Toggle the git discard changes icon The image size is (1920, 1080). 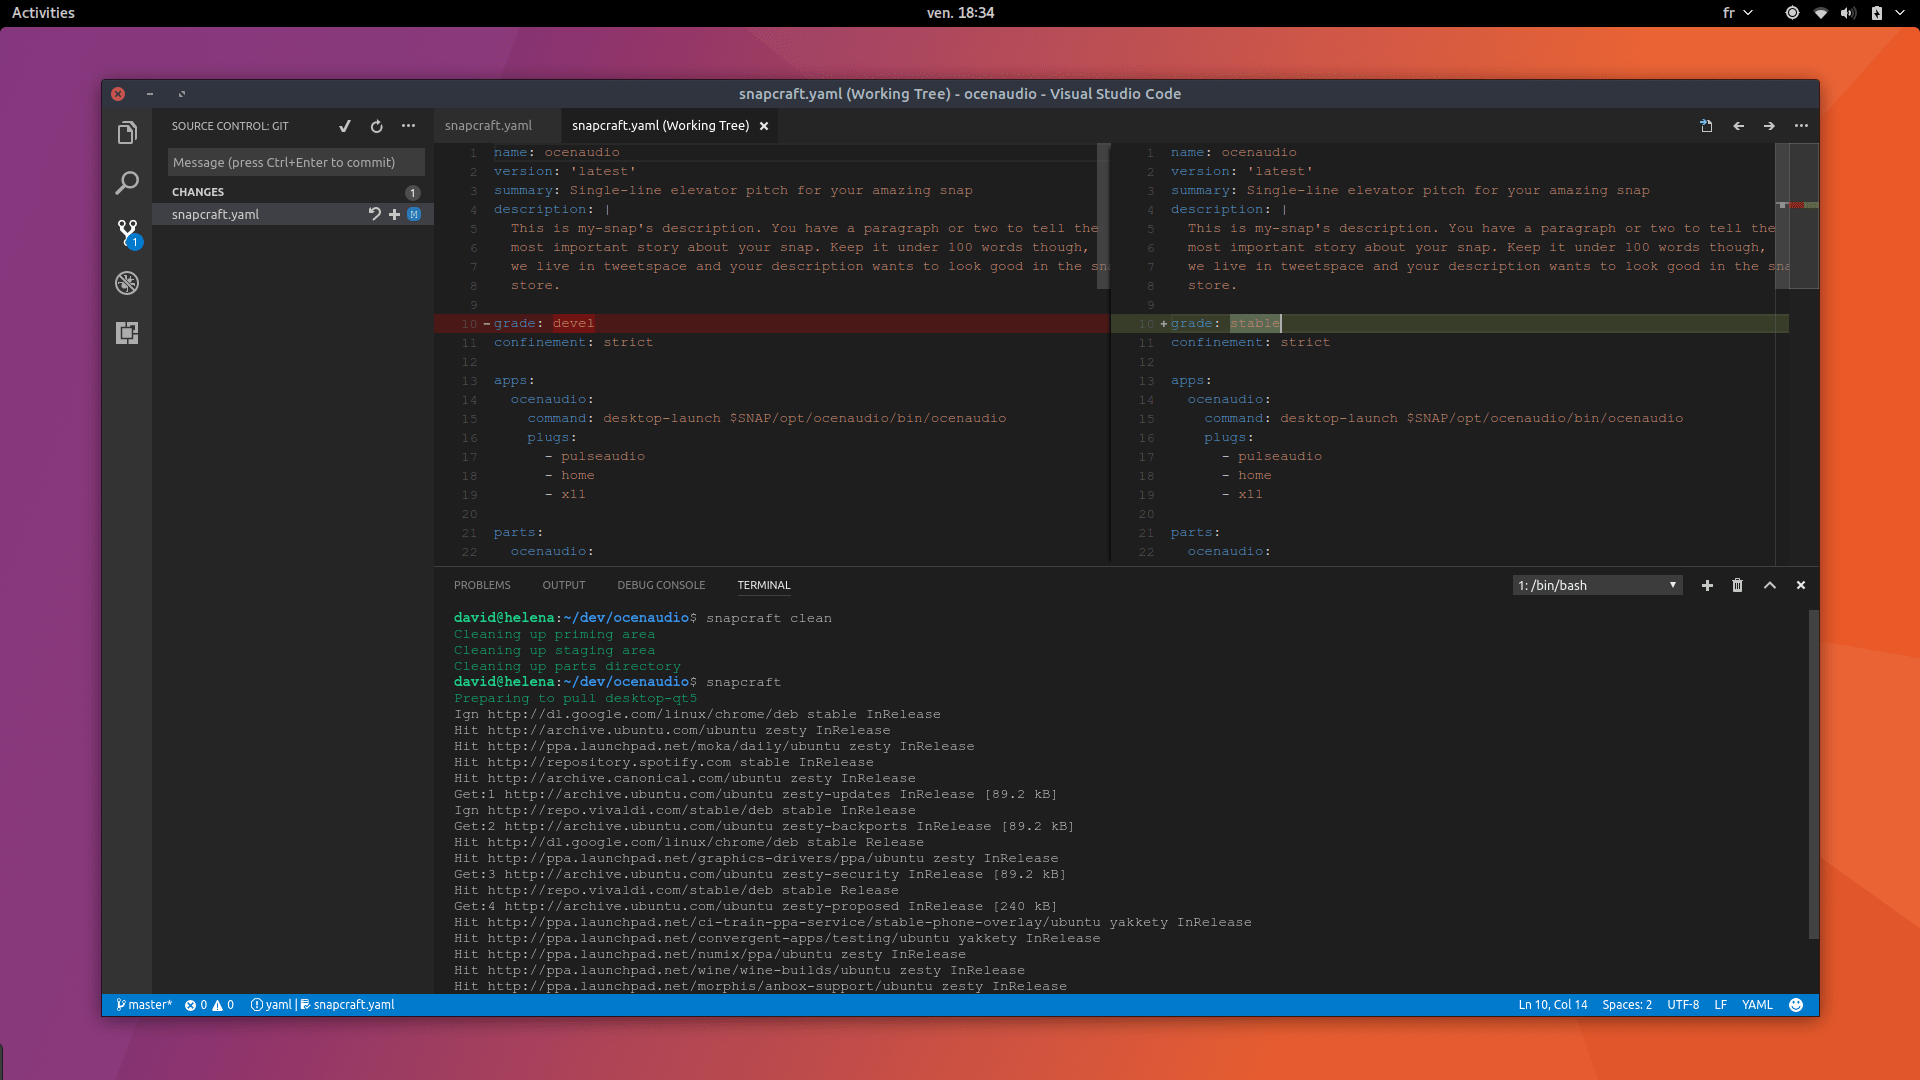(373, 214)
